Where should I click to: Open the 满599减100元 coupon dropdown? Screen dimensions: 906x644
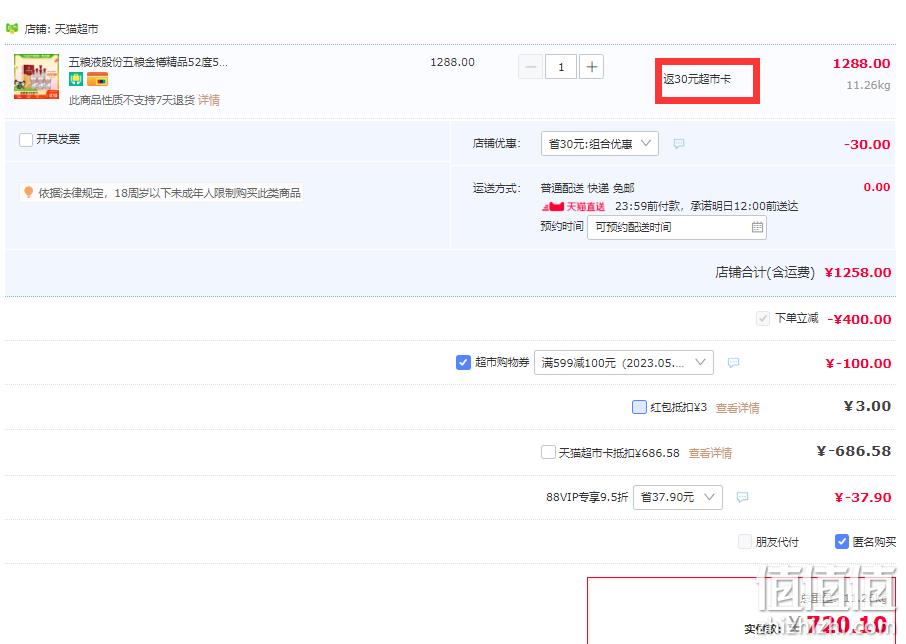[623, 363]
